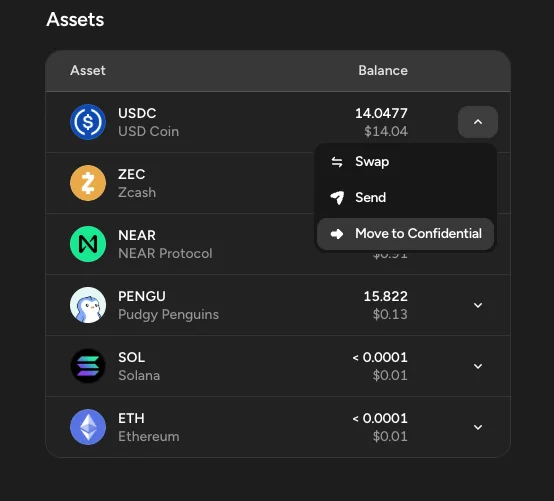Select the PENGU balance 15.822
The height and width of the screenshot is (501, 554).
click(x=385, y=296)
